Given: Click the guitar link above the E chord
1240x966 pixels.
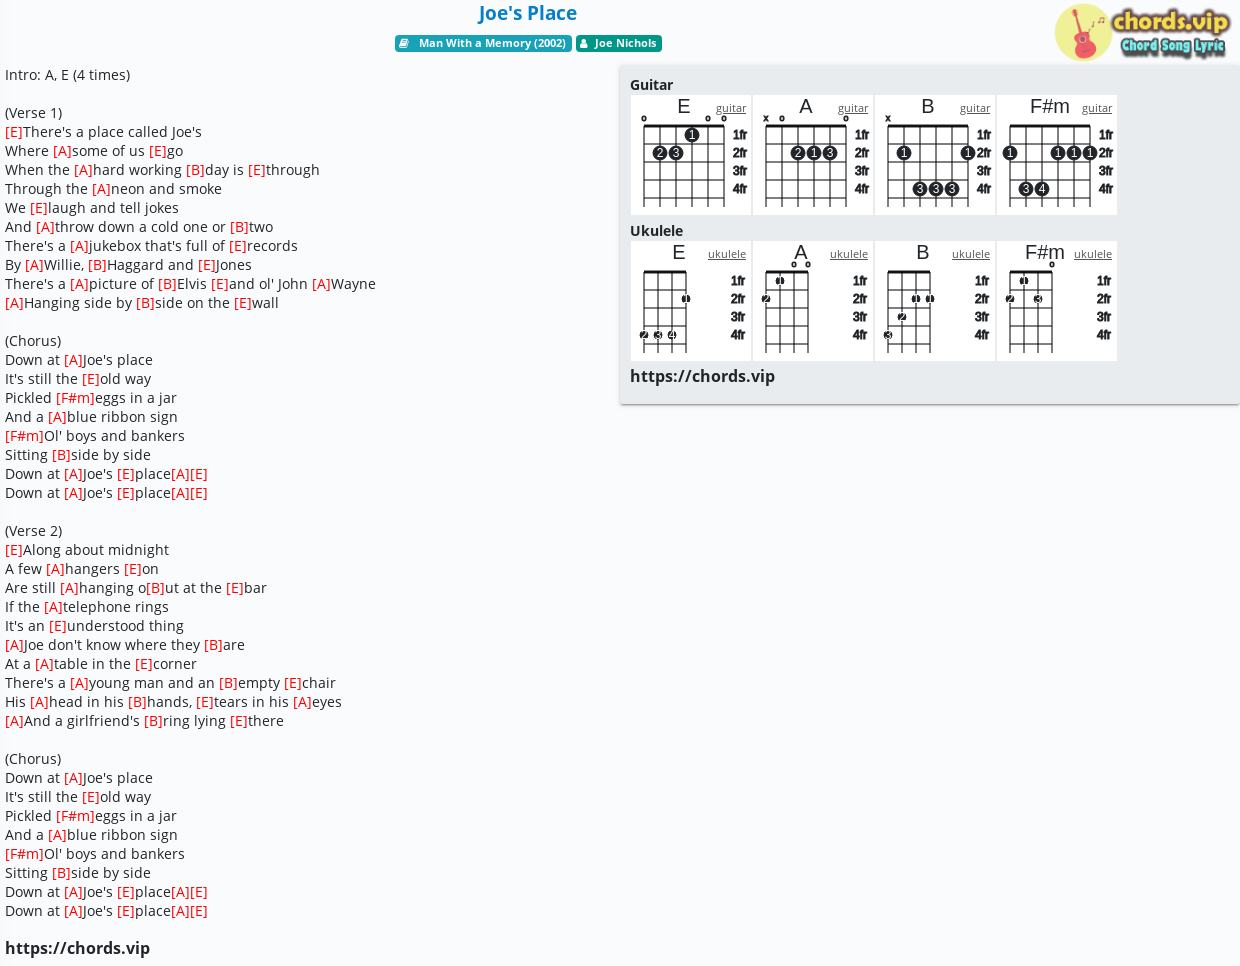Looking at the screenshot, I should pos(731,108).
